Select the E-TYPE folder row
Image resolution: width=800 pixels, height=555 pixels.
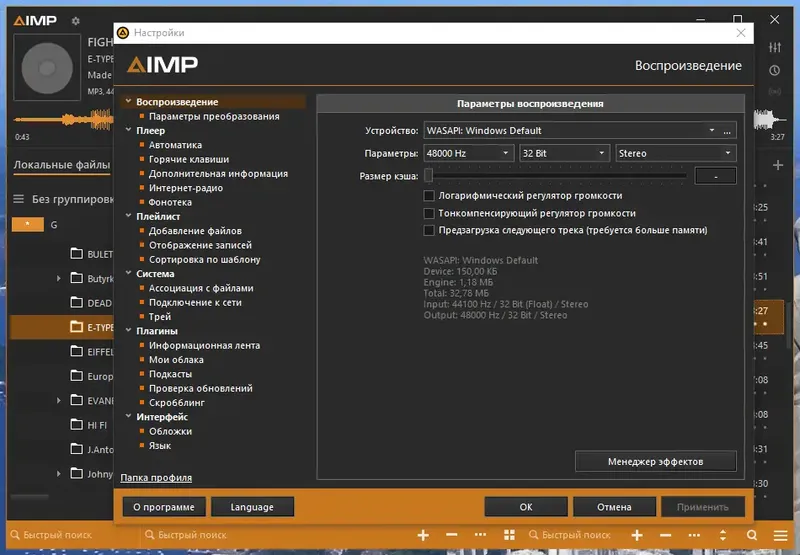61,327
